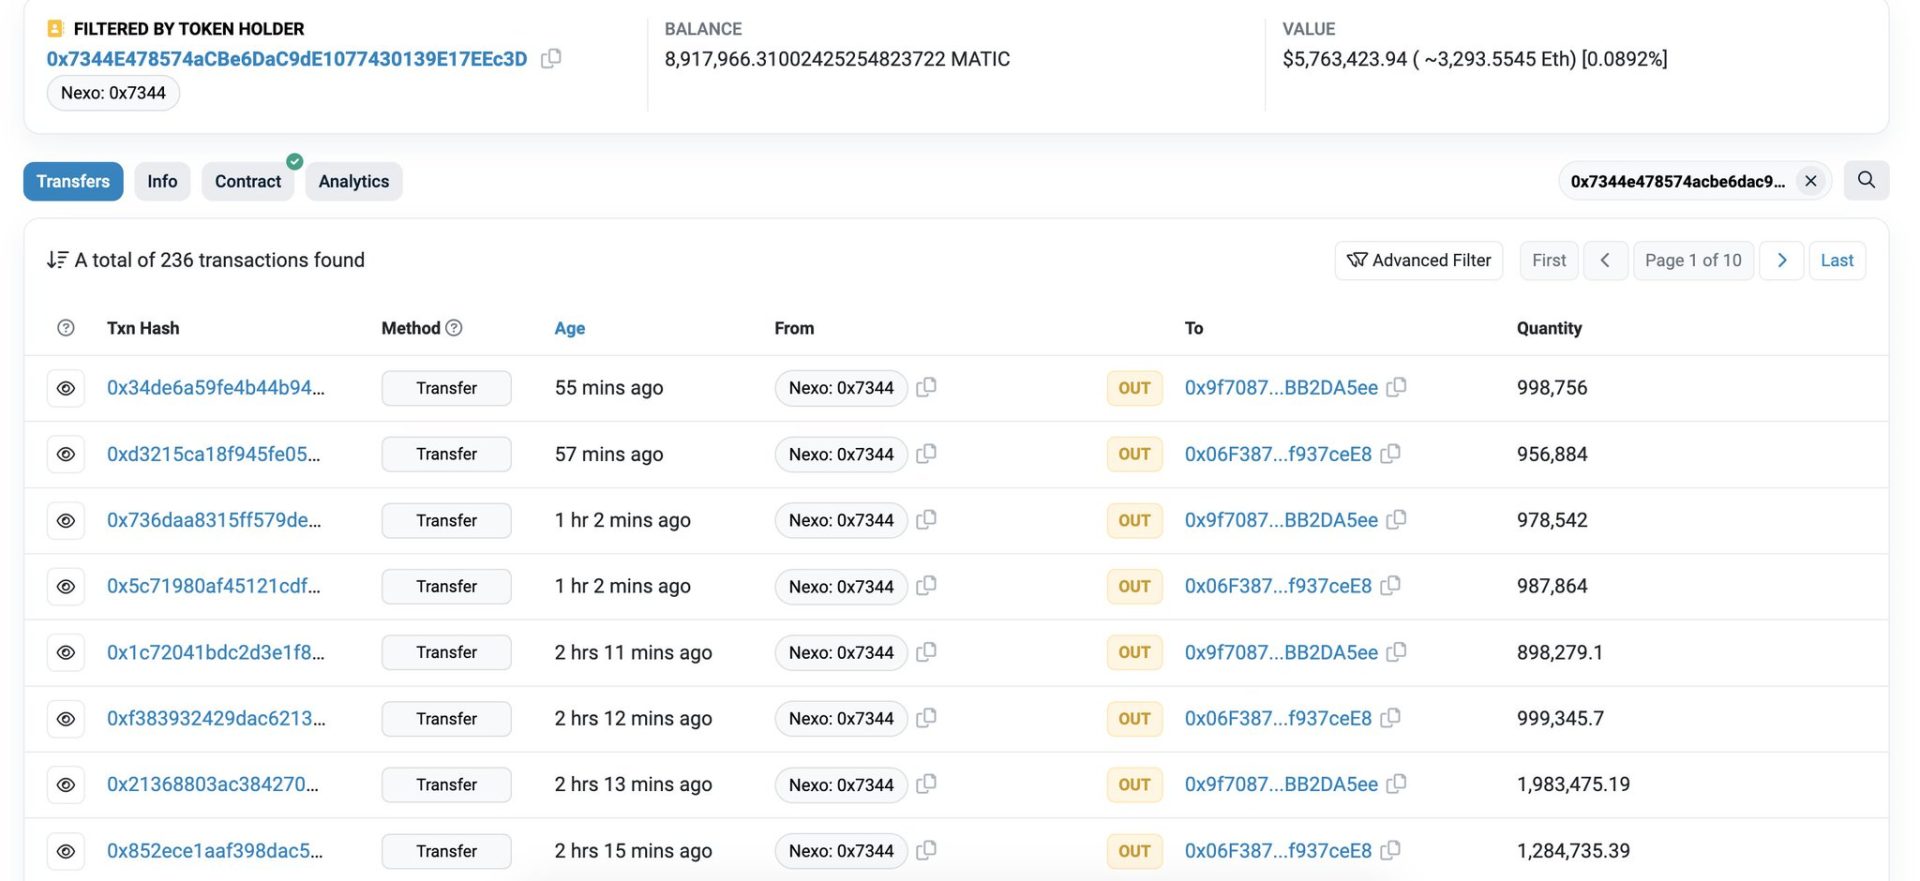Copy To address in 57 mins ago row
1920x881 pixels.
[x=1390, y=454]
